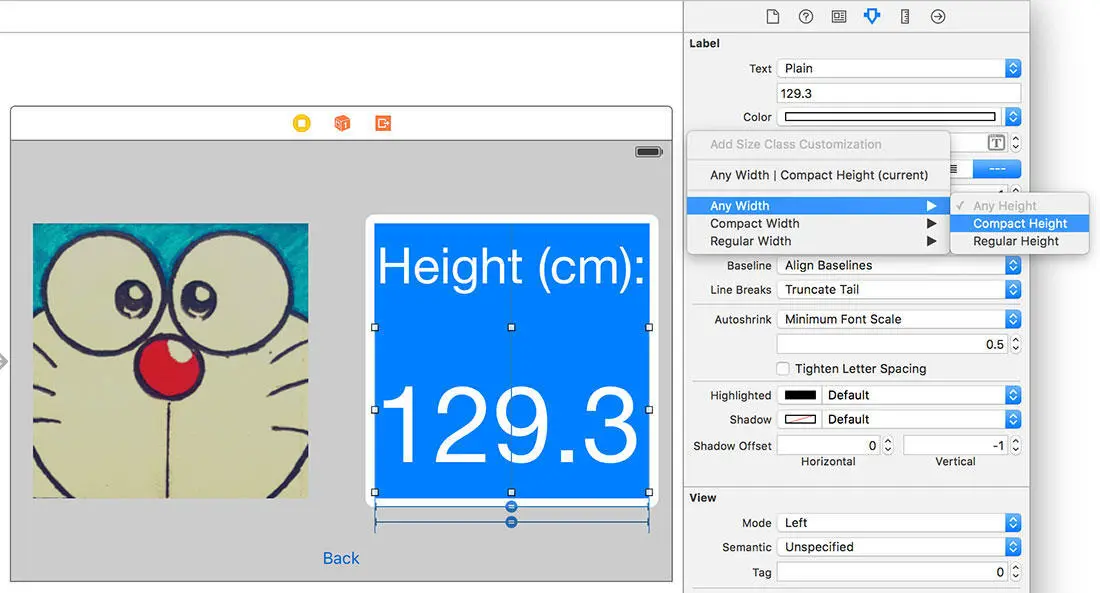Click the Vertical shadow offset stepper
This screenshot has height=593, width=1100.
click(1016, 446)
